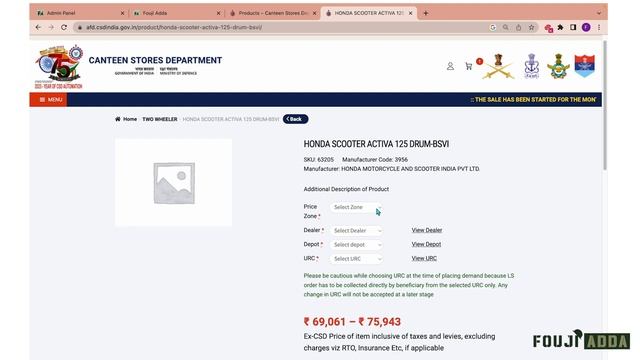Click the View Depot link
The height and width of the screenshot is (360, 640).
click(426, 244)
